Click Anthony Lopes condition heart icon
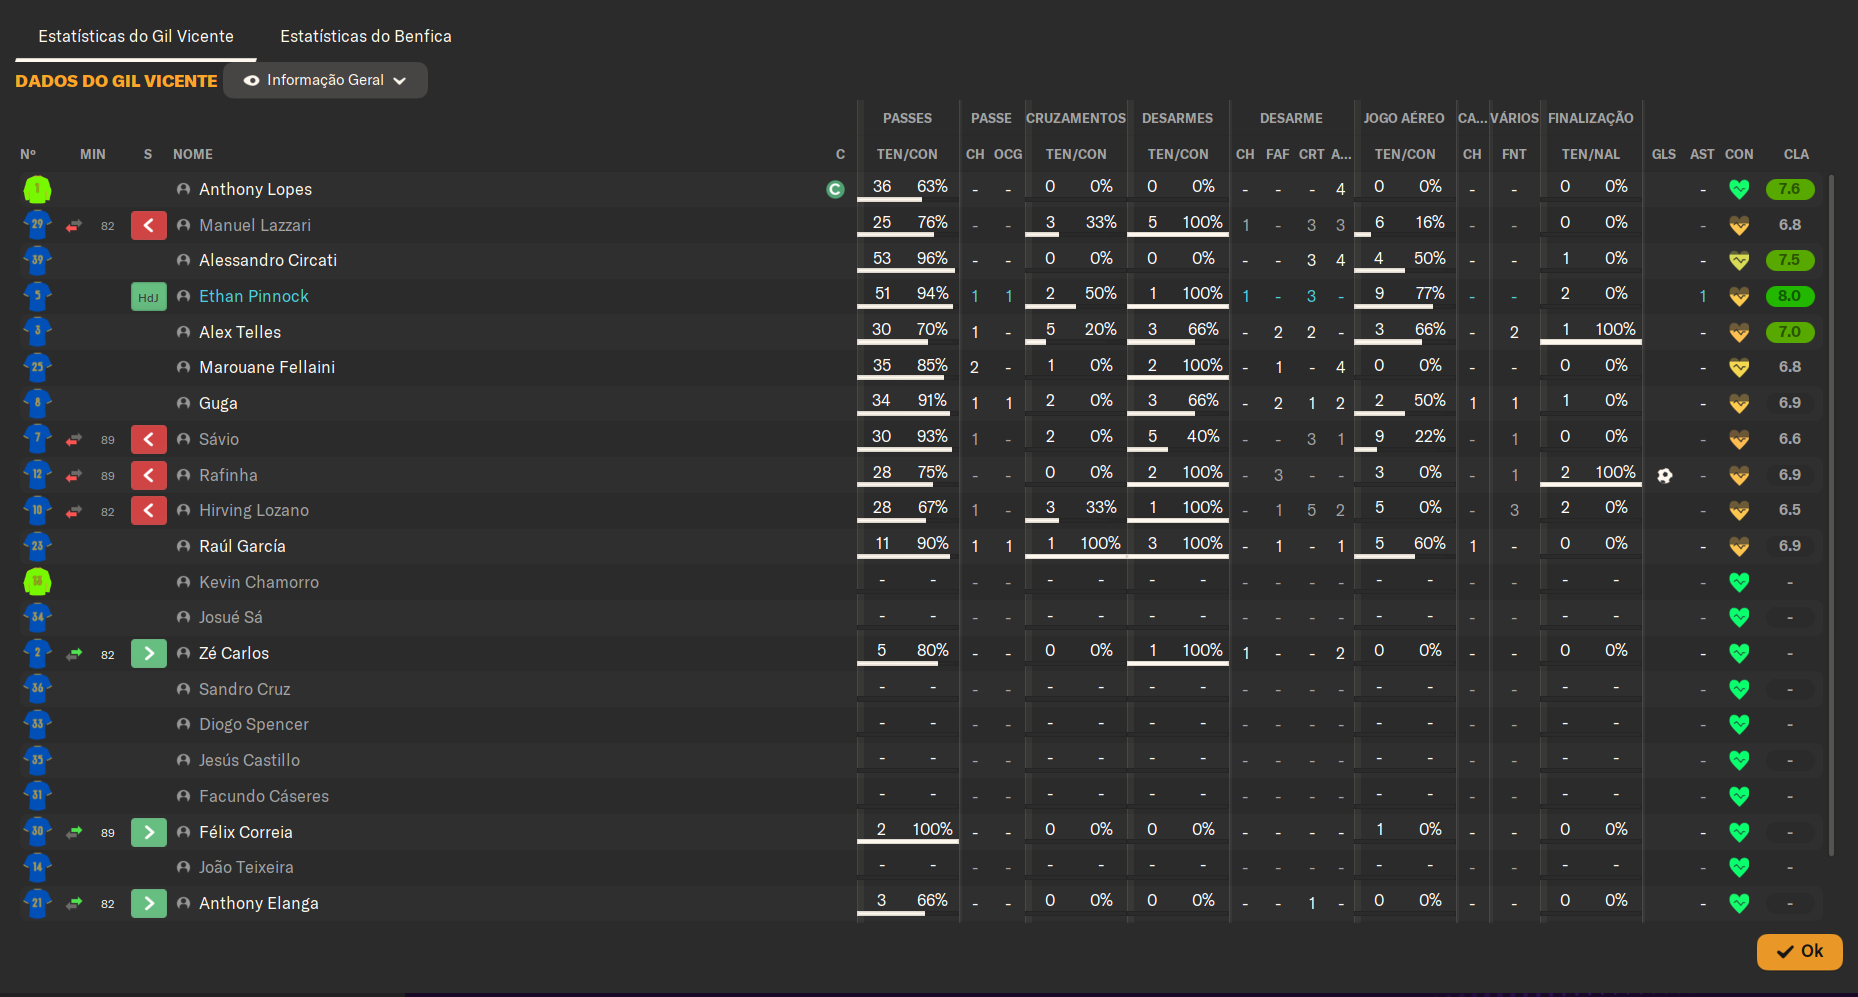Viewport: 1858px width, 997px height. (x=1739, y=189)
